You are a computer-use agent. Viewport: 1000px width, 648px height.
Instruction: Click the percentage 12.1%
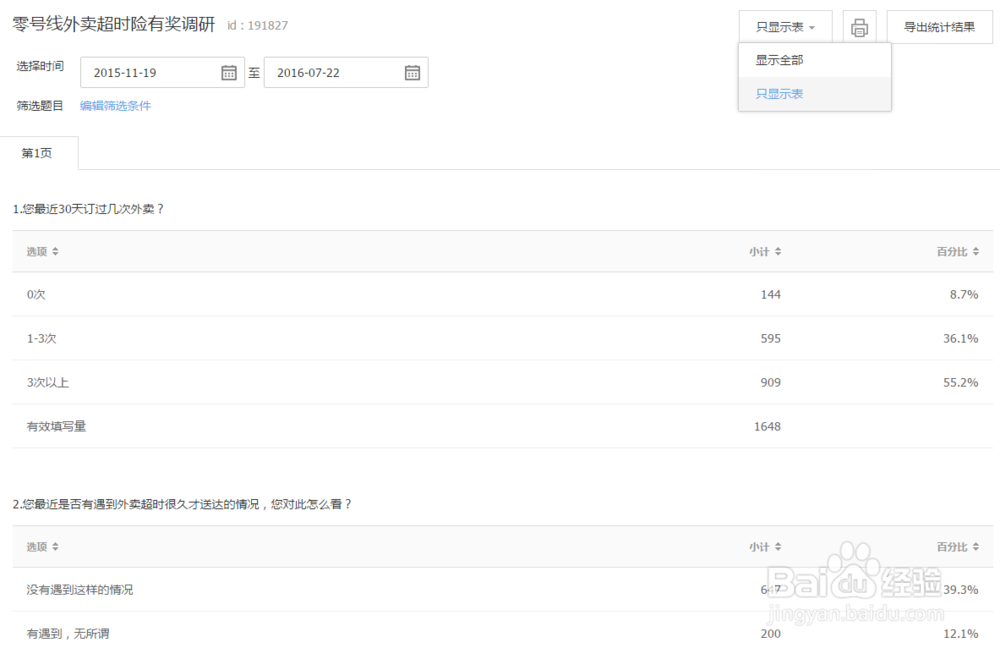coord(960,634)
